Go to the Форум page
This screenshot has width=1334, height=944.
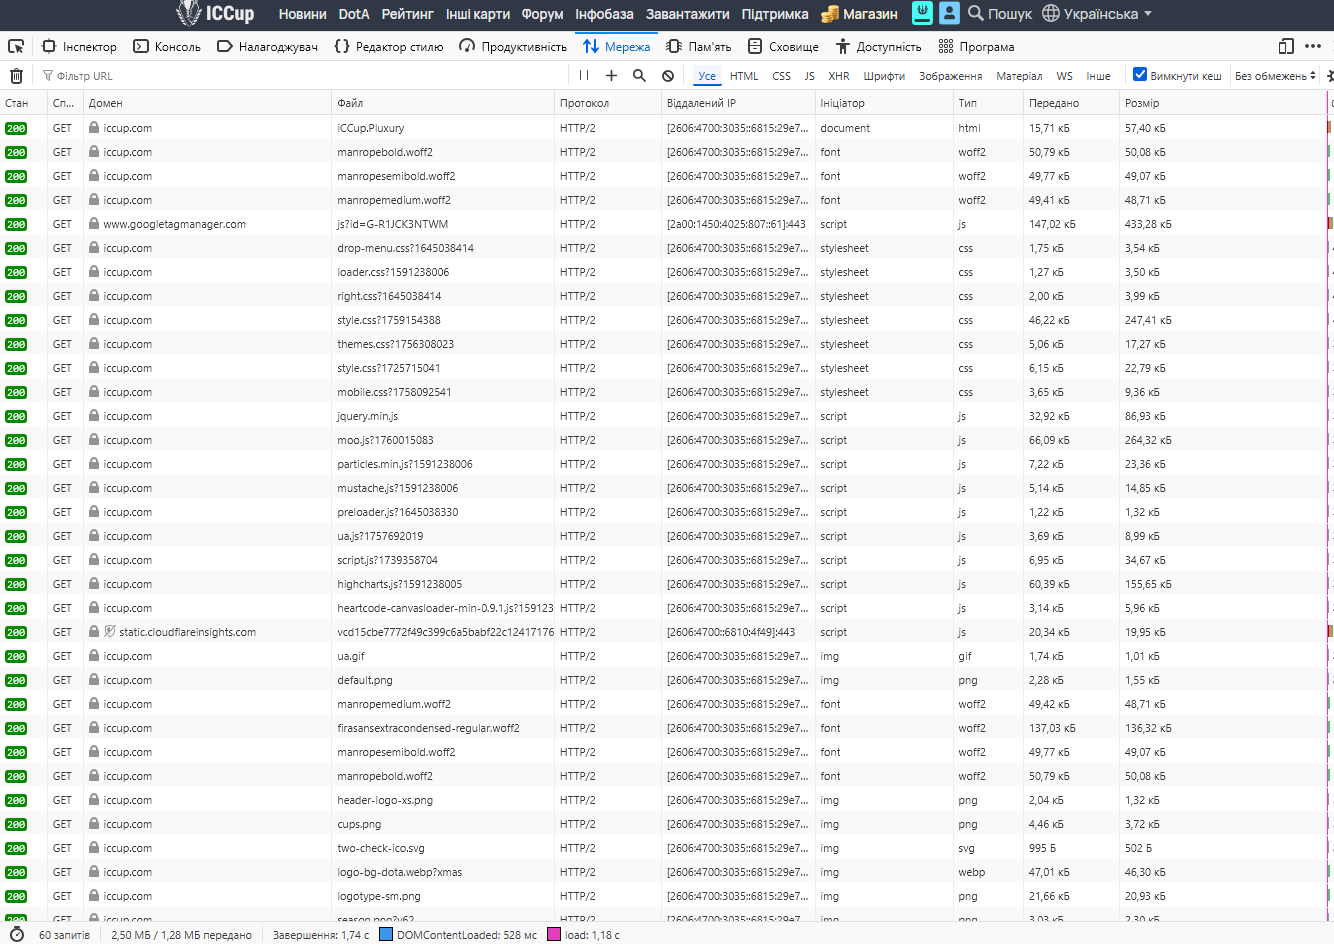tap(542, 14)
